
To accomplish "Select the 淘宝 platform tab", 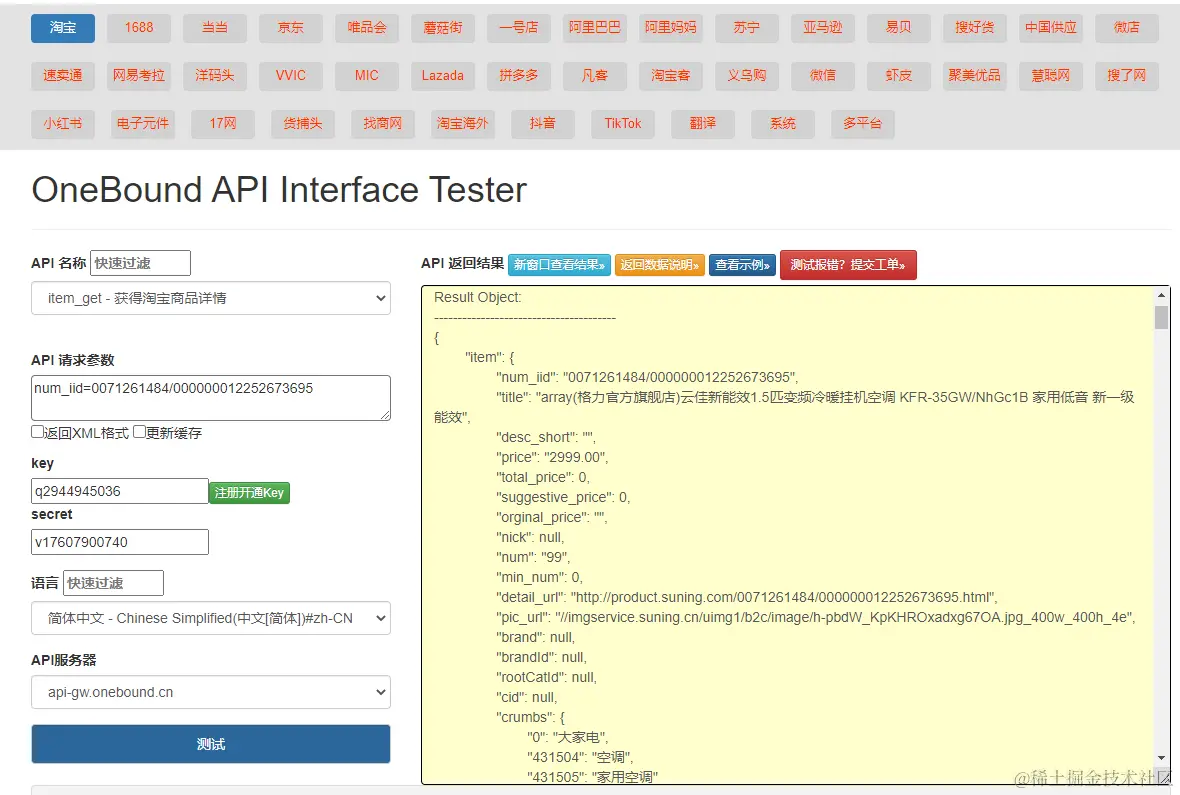I will (x=63, y=28).
